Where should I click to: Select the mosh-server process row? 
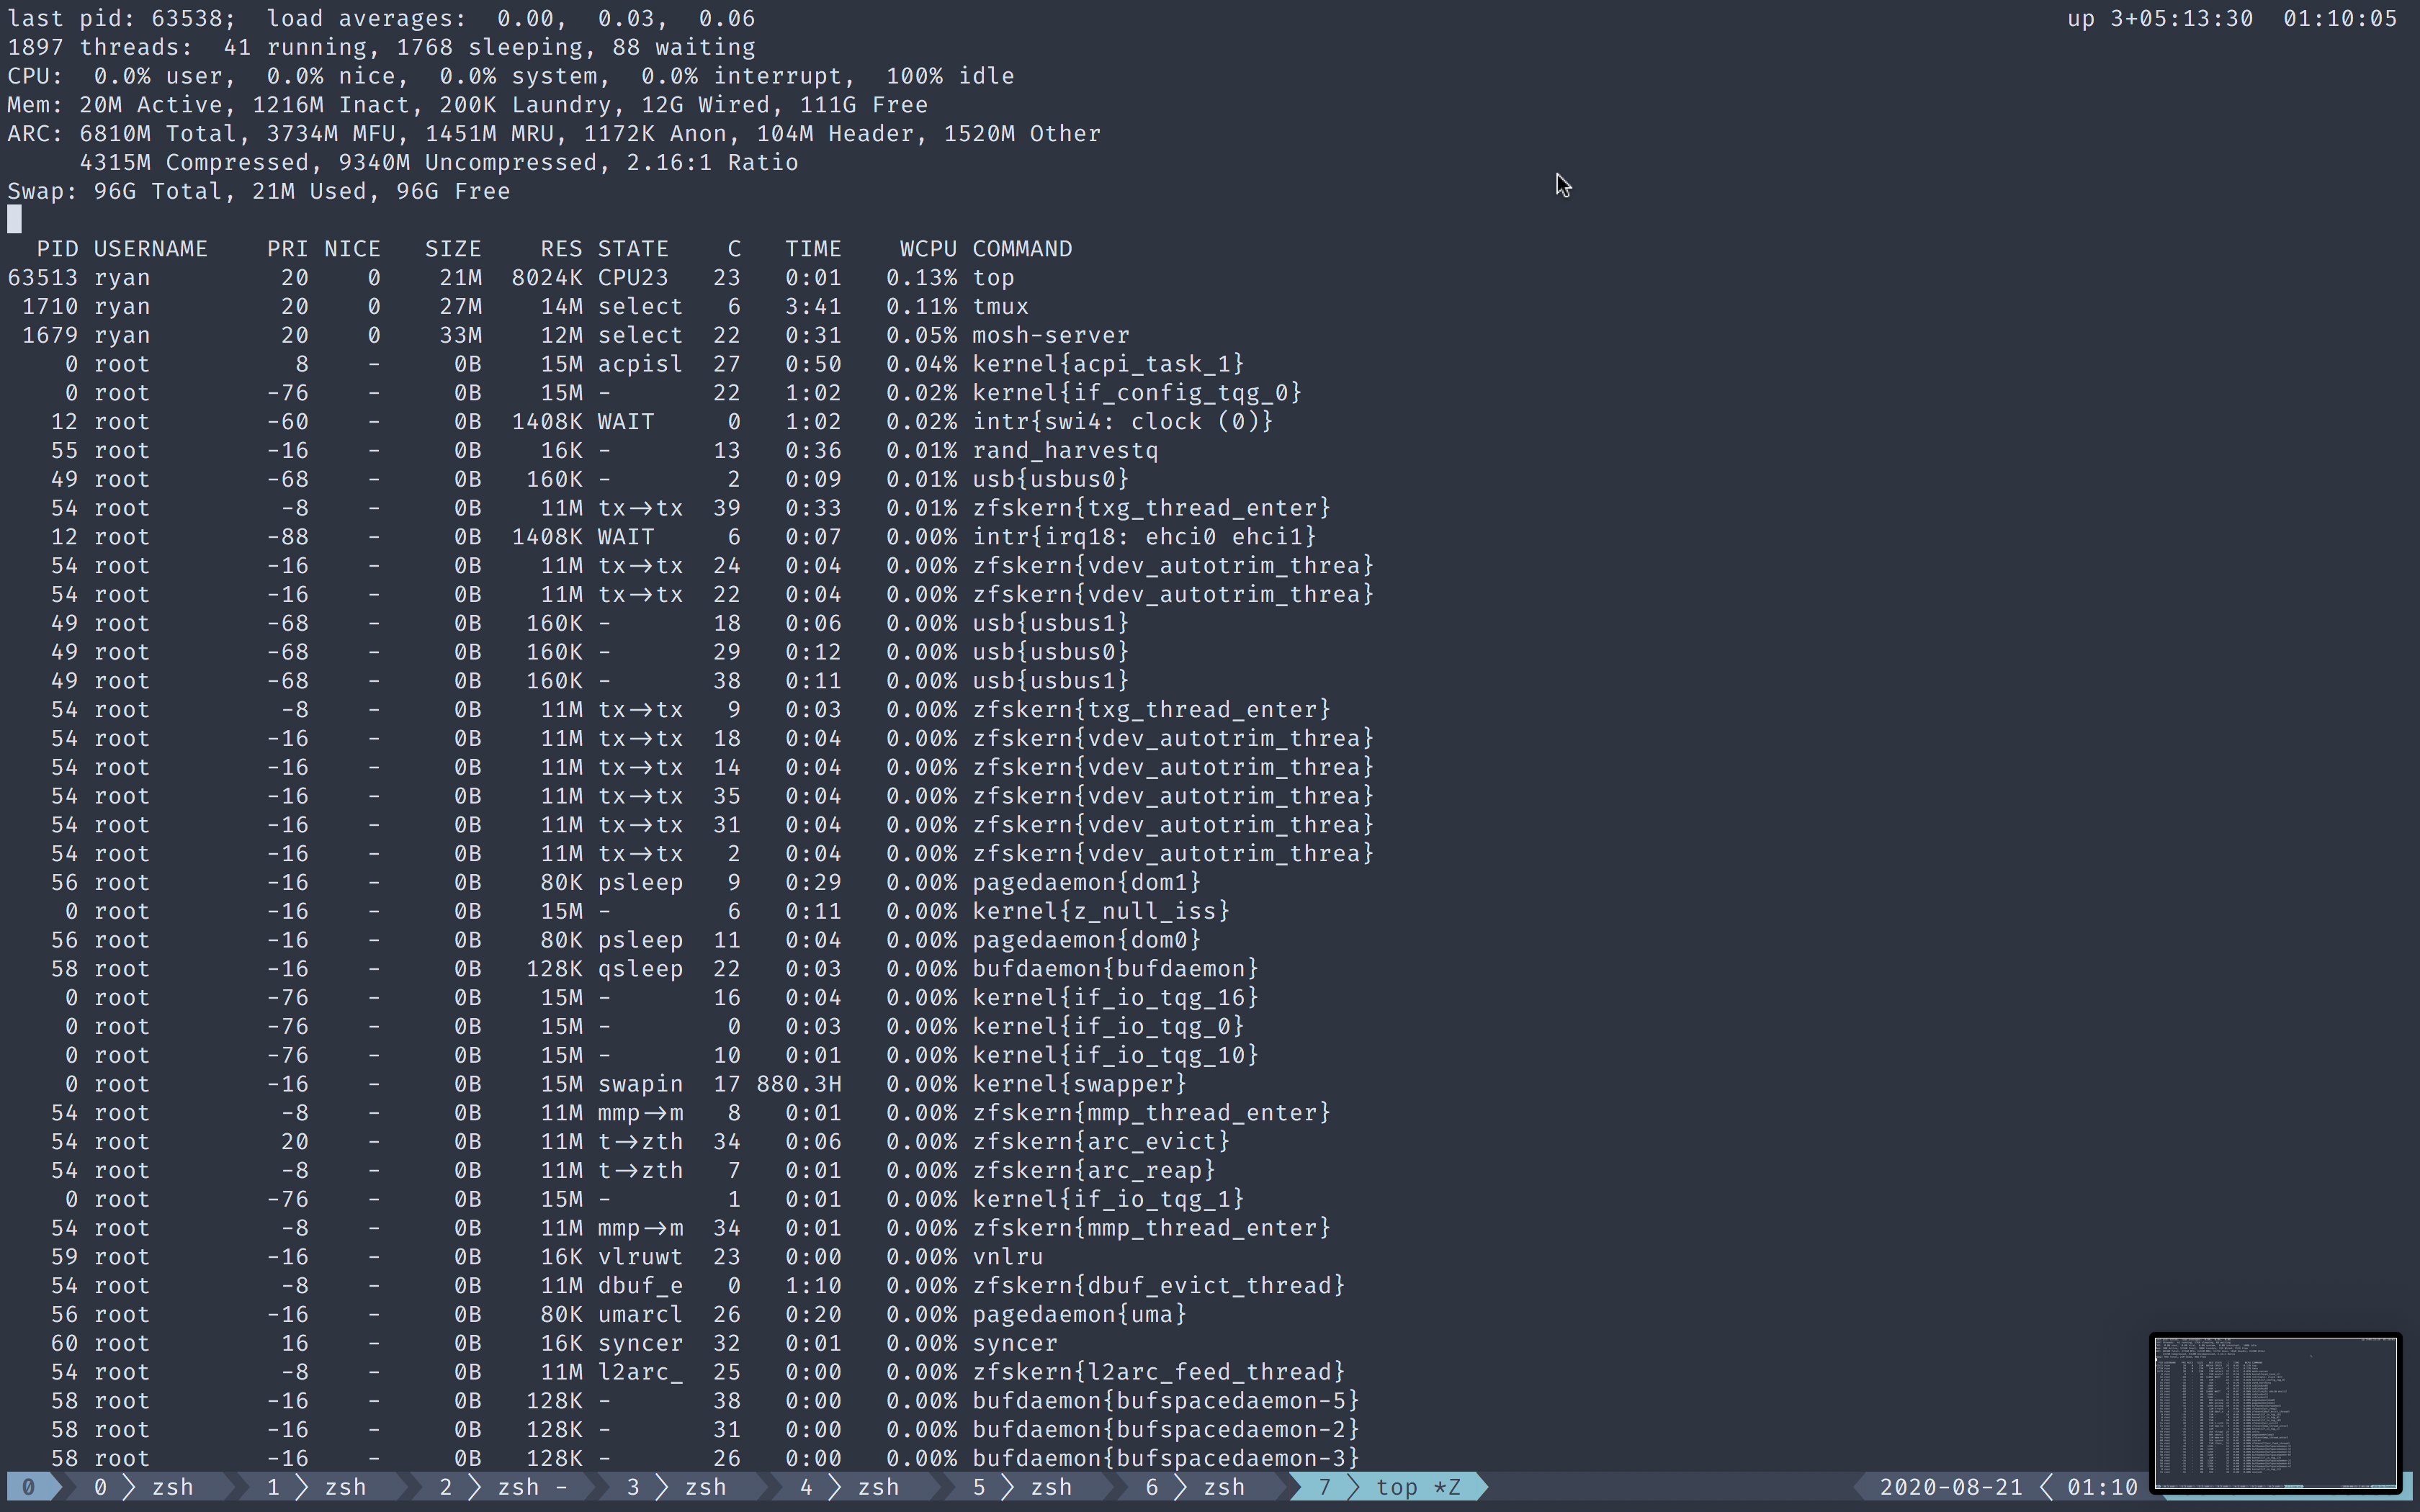coord(568,336)
